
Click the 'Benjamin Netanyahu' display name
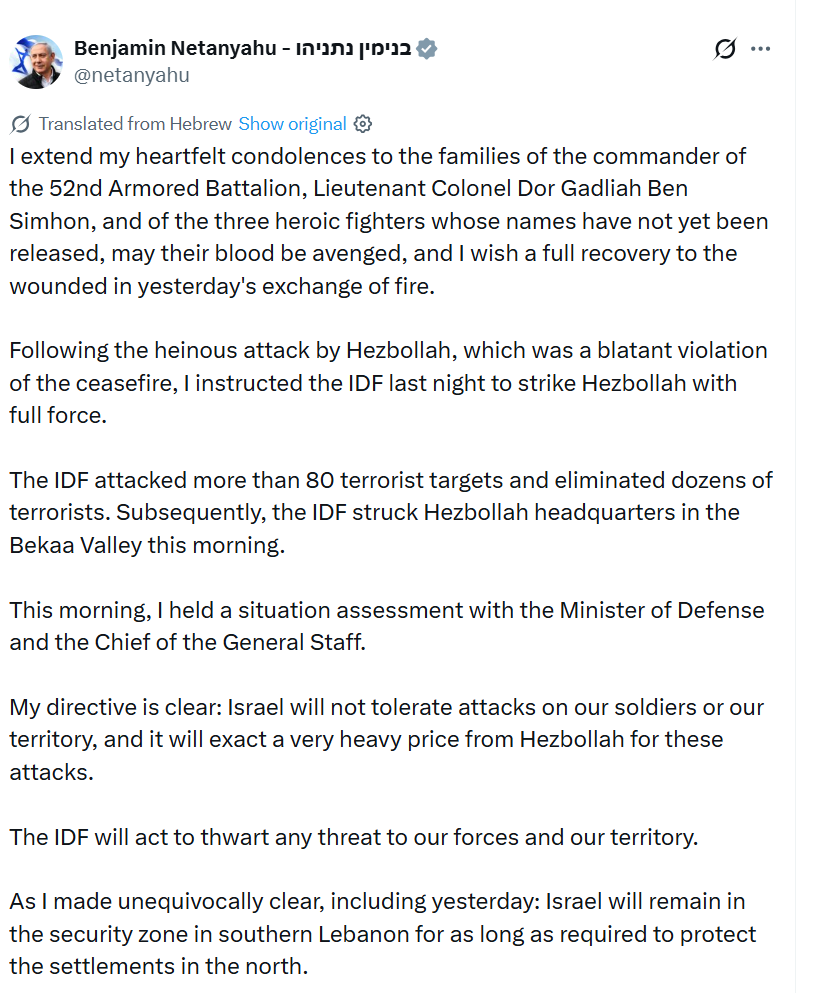pos(175,48)
